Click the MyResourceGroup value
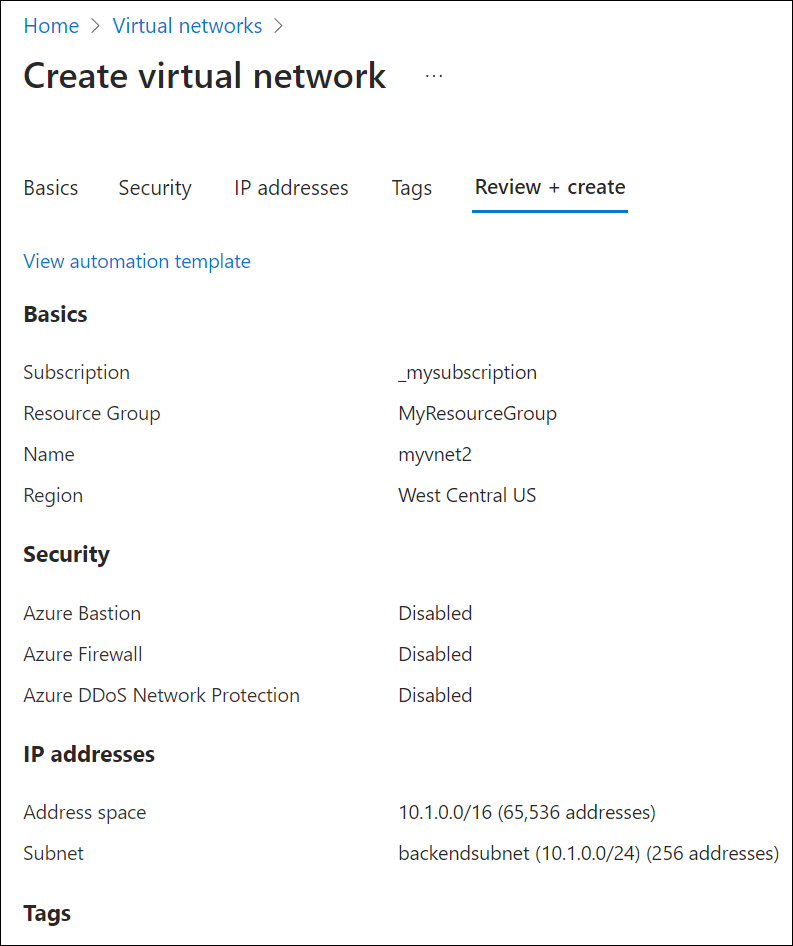The width and height of the screenshot is (793, 946). (x=477, y=413)
